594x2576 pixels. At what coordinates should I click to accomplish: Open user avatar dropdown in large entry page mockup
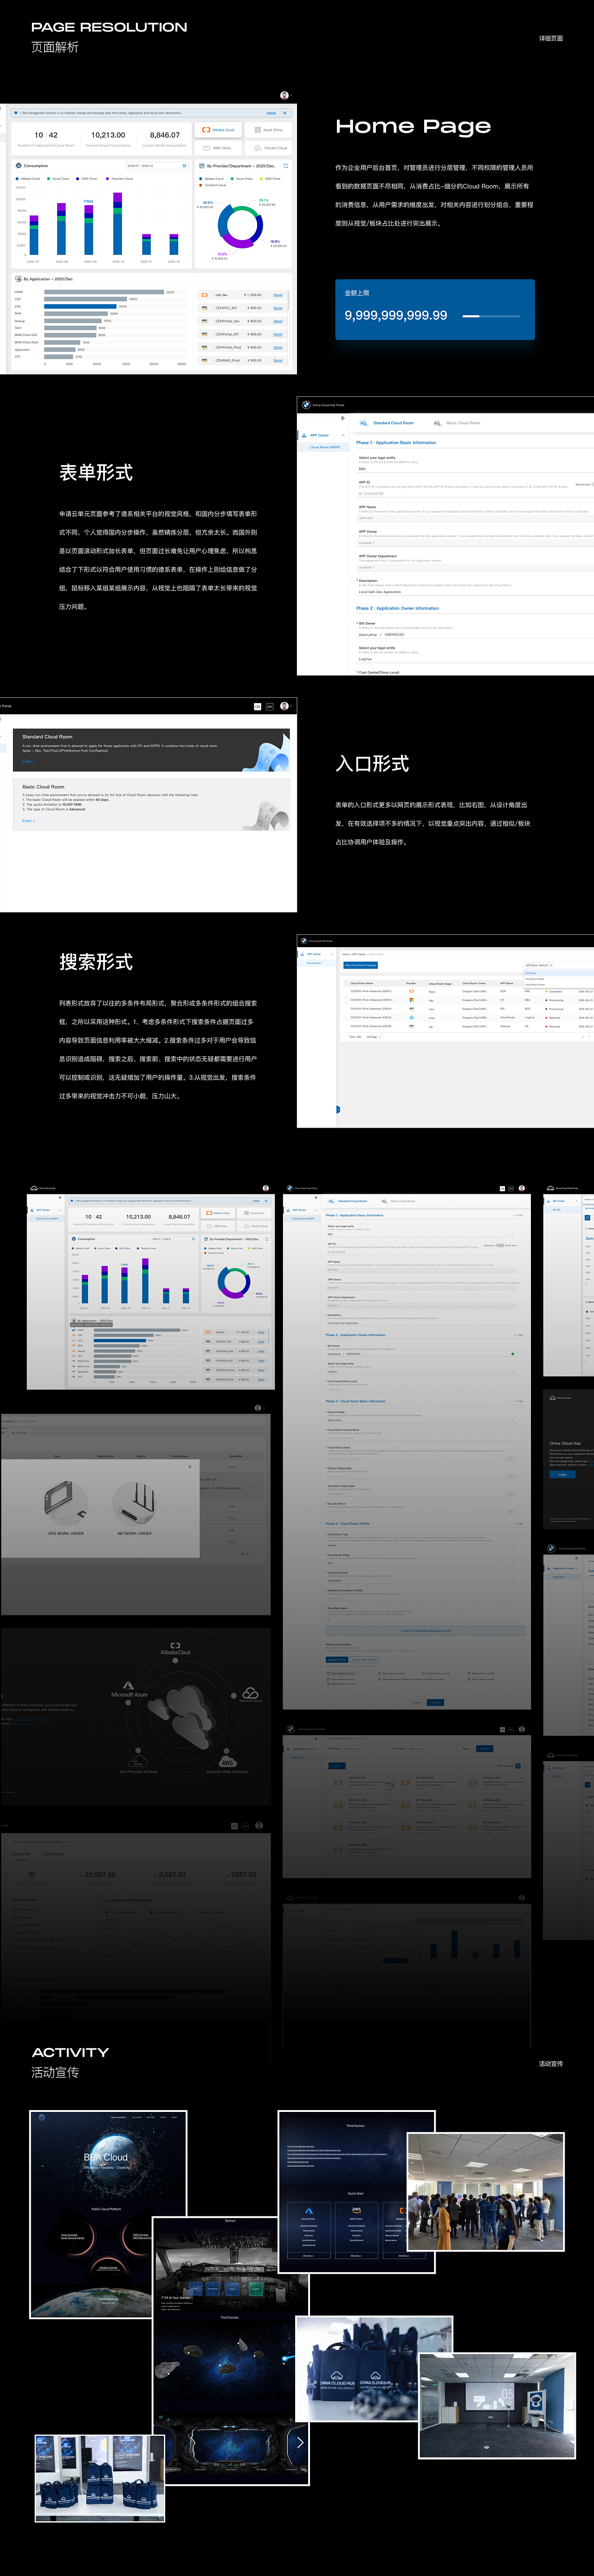285,706
